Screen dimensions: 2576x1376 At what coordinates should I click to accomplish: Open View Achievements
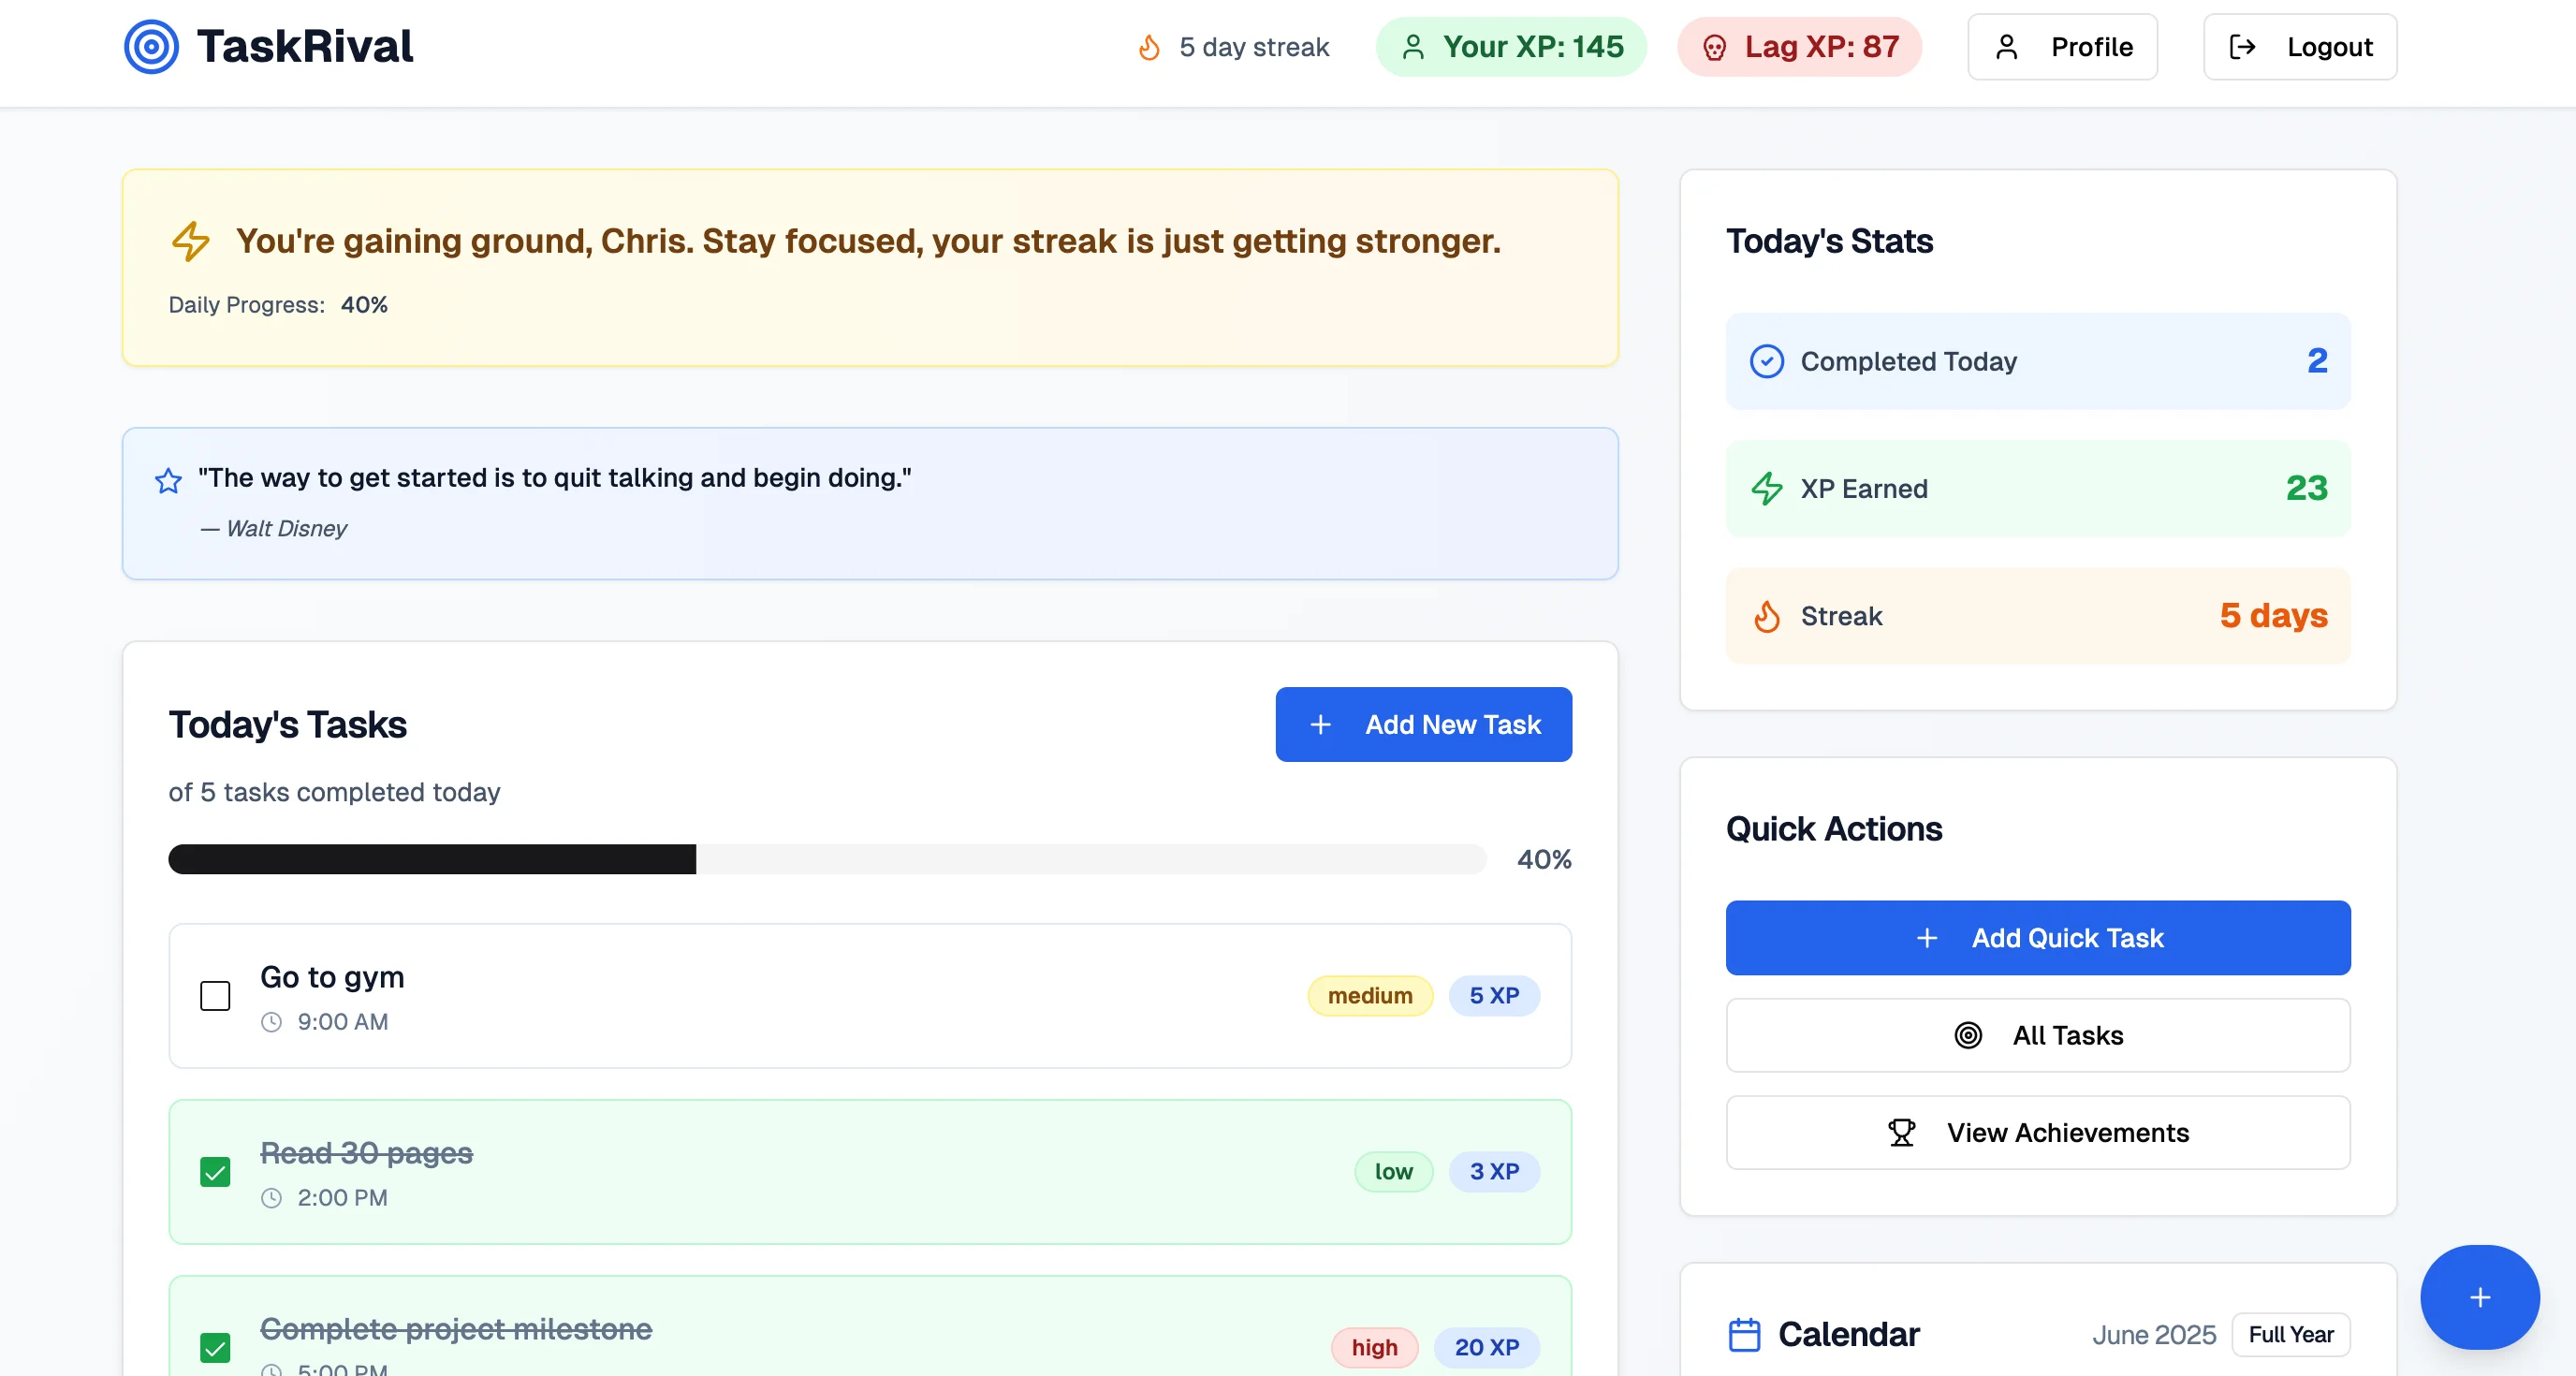pos(2037,1133)
